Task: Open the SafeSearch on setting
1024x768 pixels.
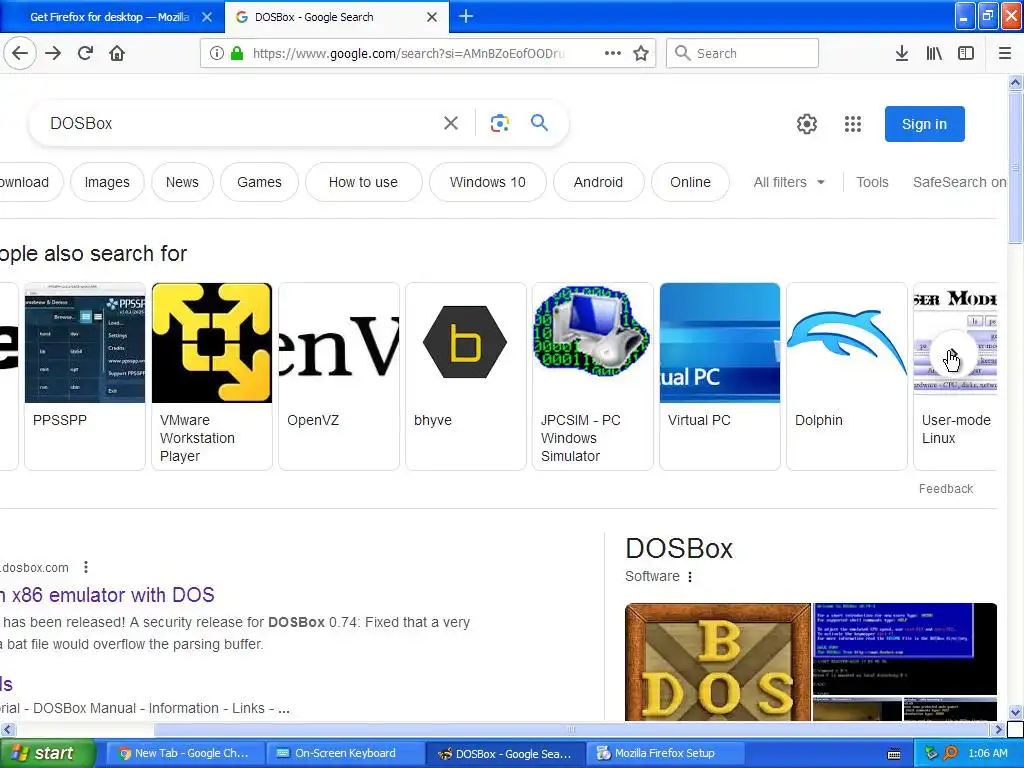Action: (x=959, y=182)
